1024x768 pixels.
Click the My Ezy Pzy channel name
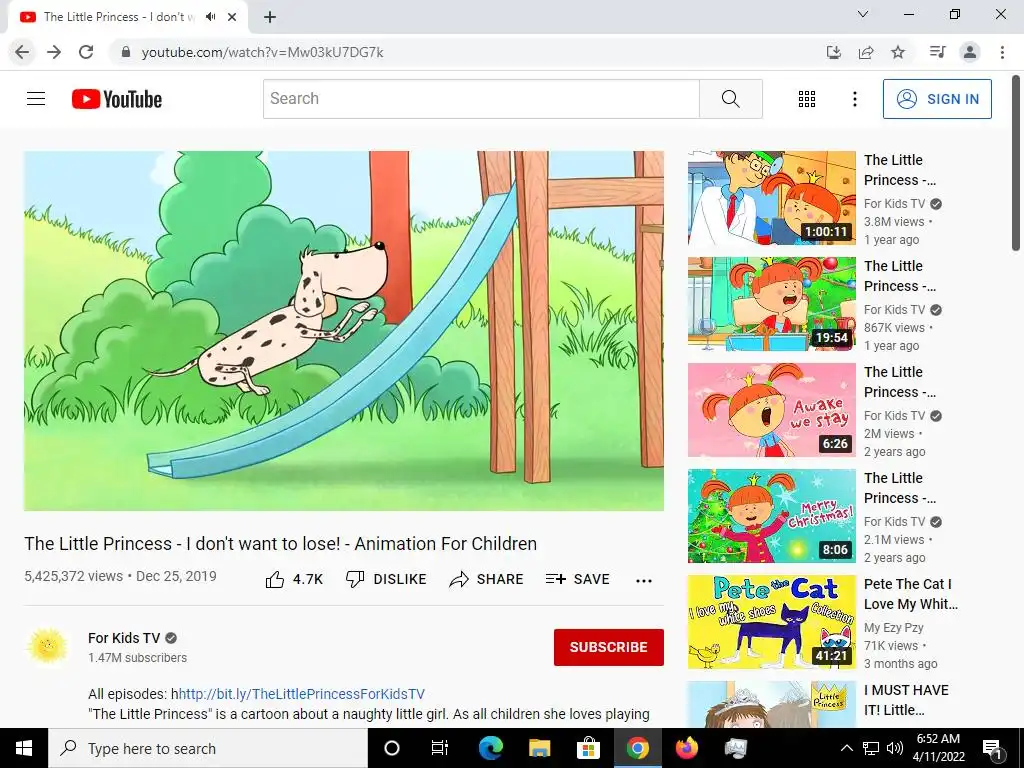893,628
